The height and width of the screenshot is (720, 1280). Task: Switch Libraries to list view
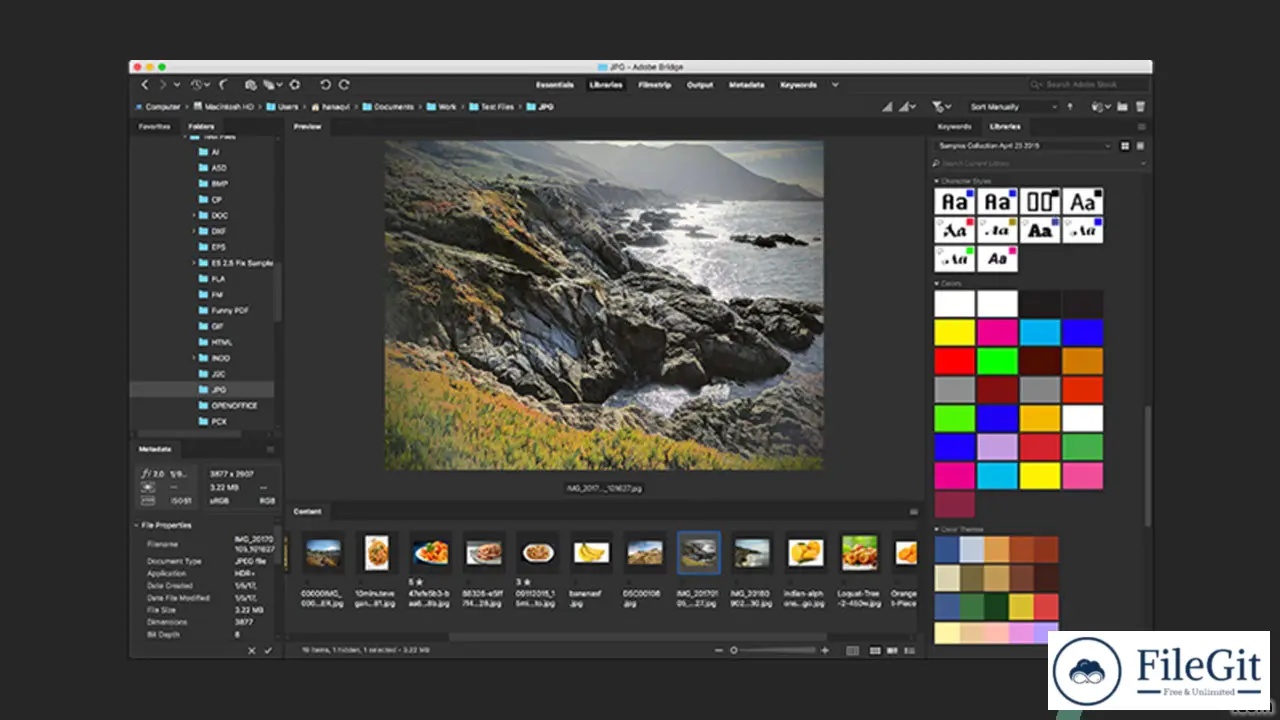1140,146
